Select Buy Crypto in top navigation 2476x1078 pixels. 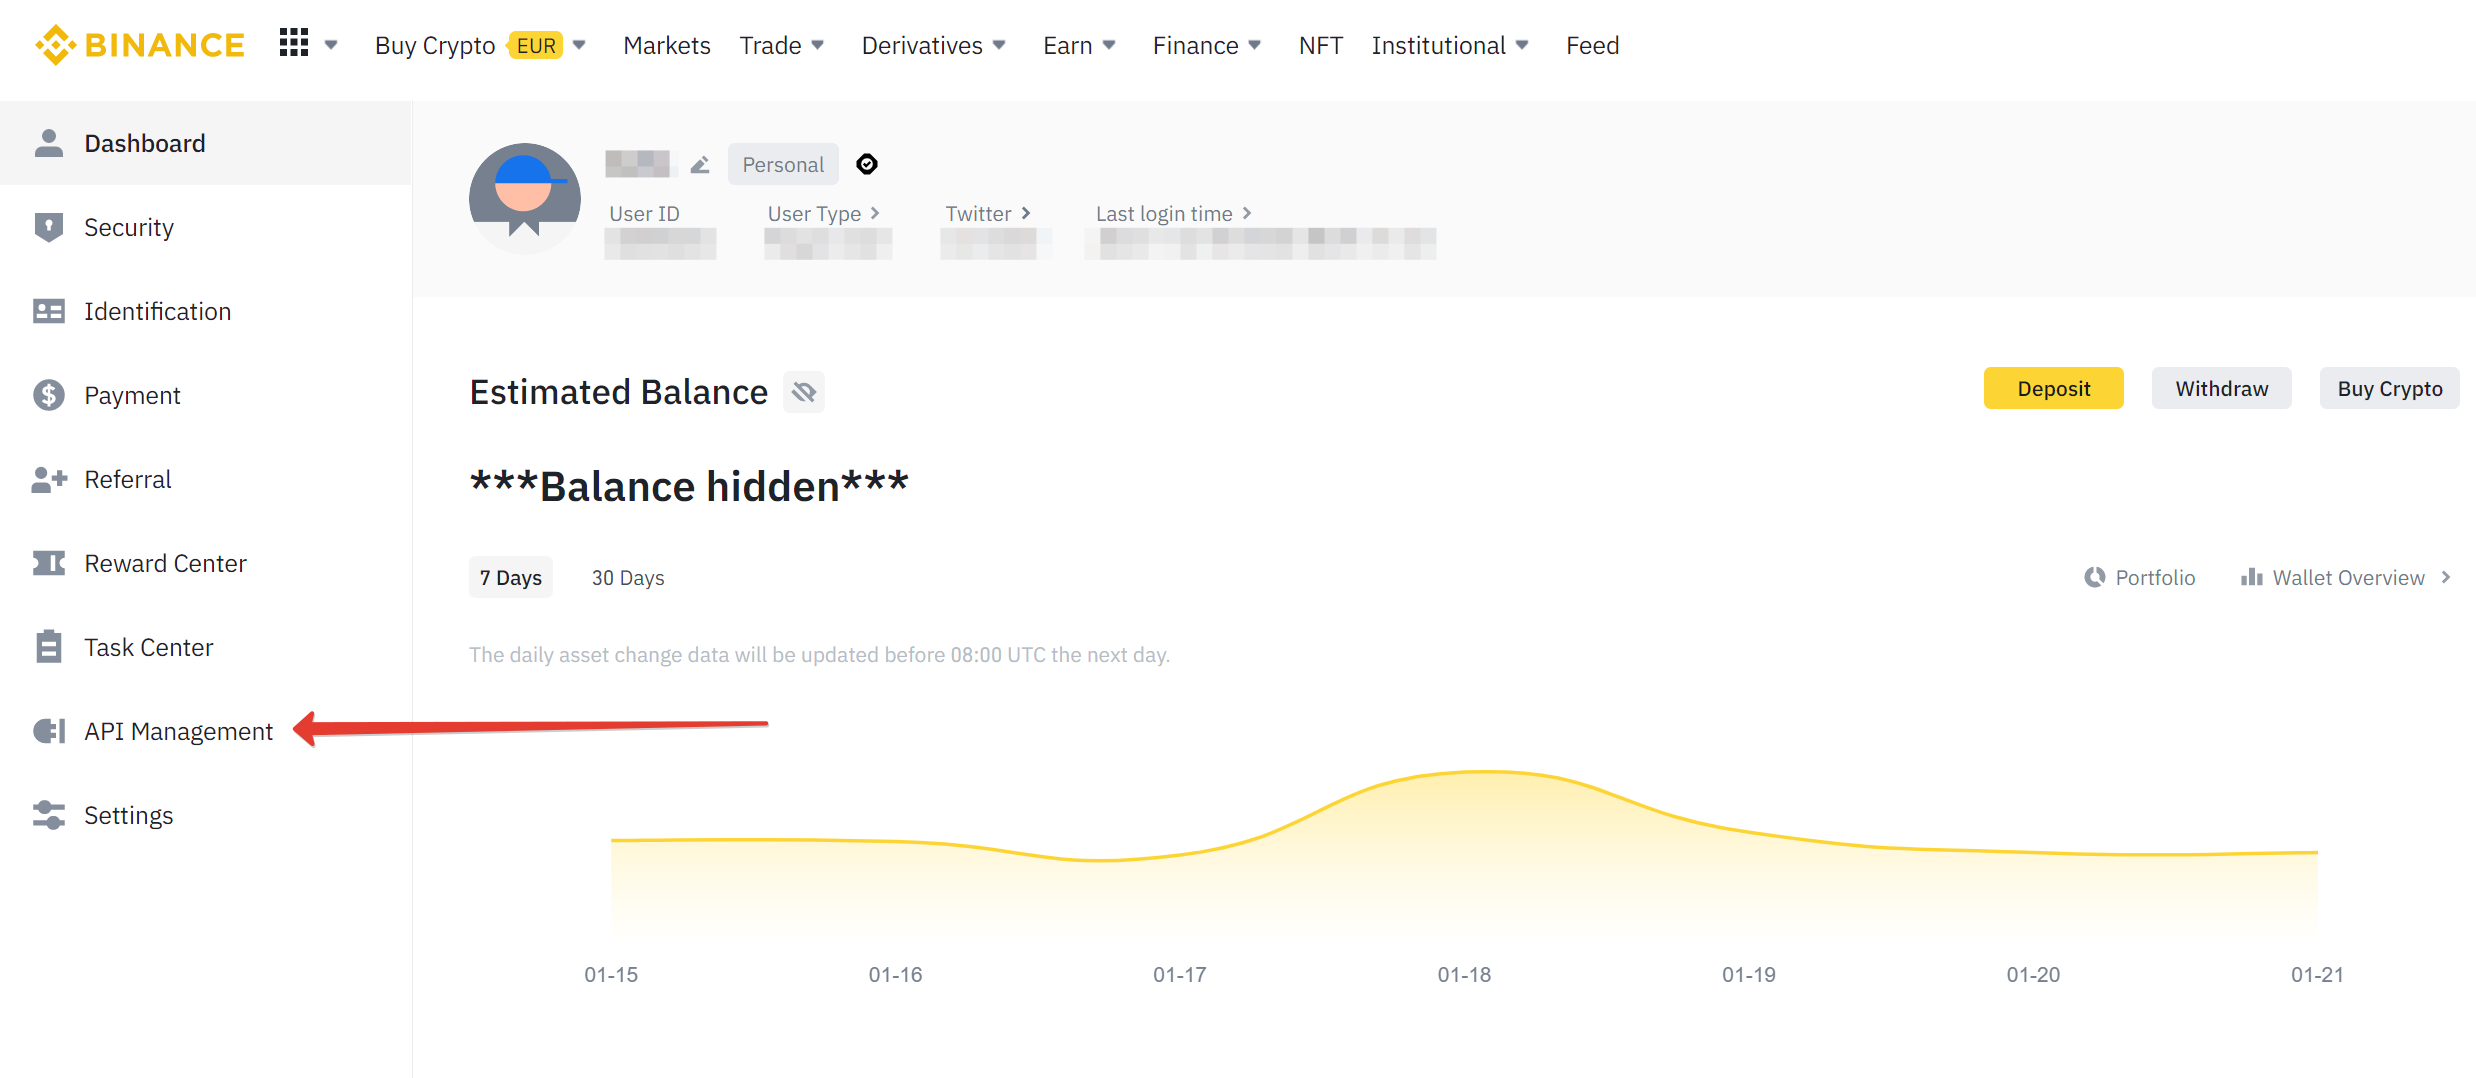click(x=435, y=45)
